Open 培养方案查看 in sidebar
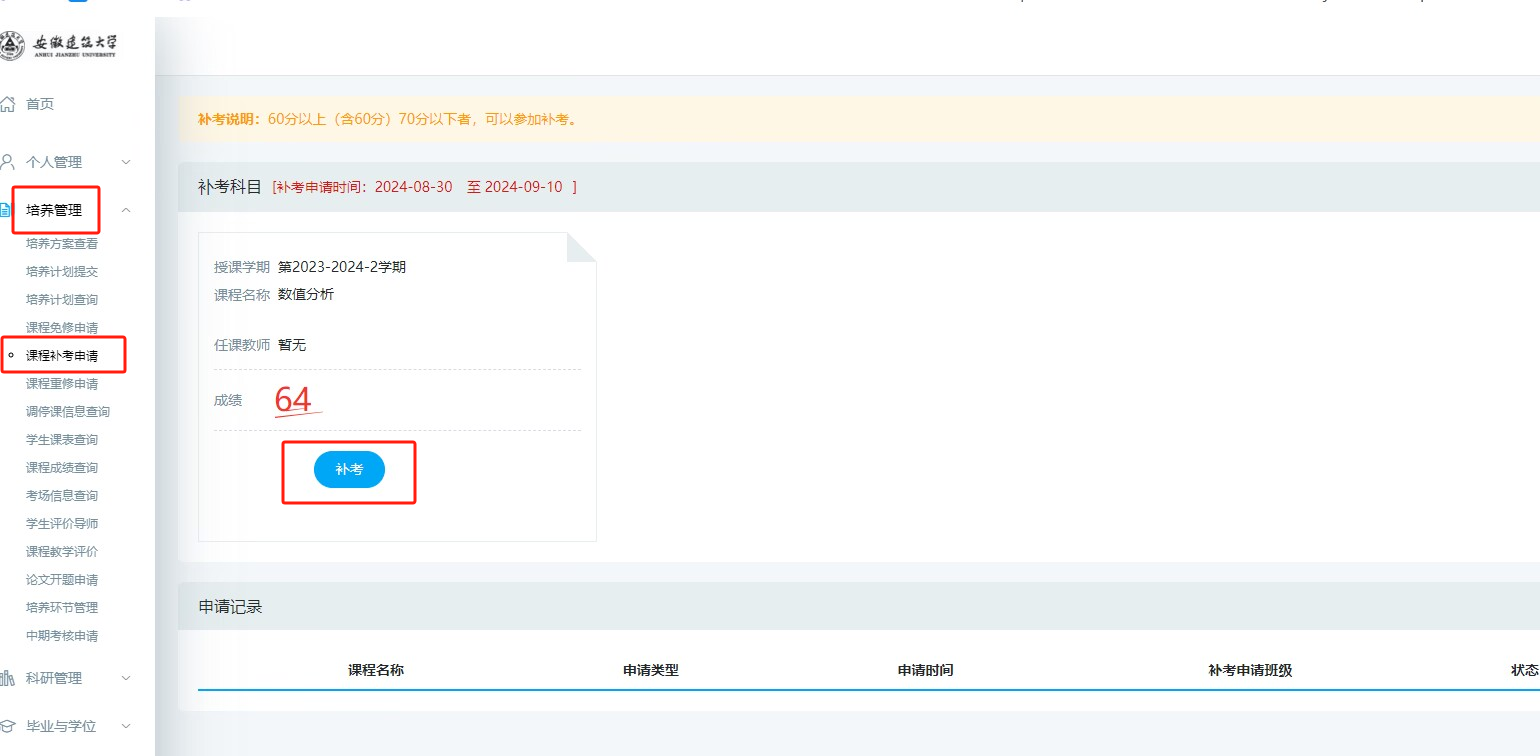The width and height of the screenshot is (1540, 756). [62, 243]
